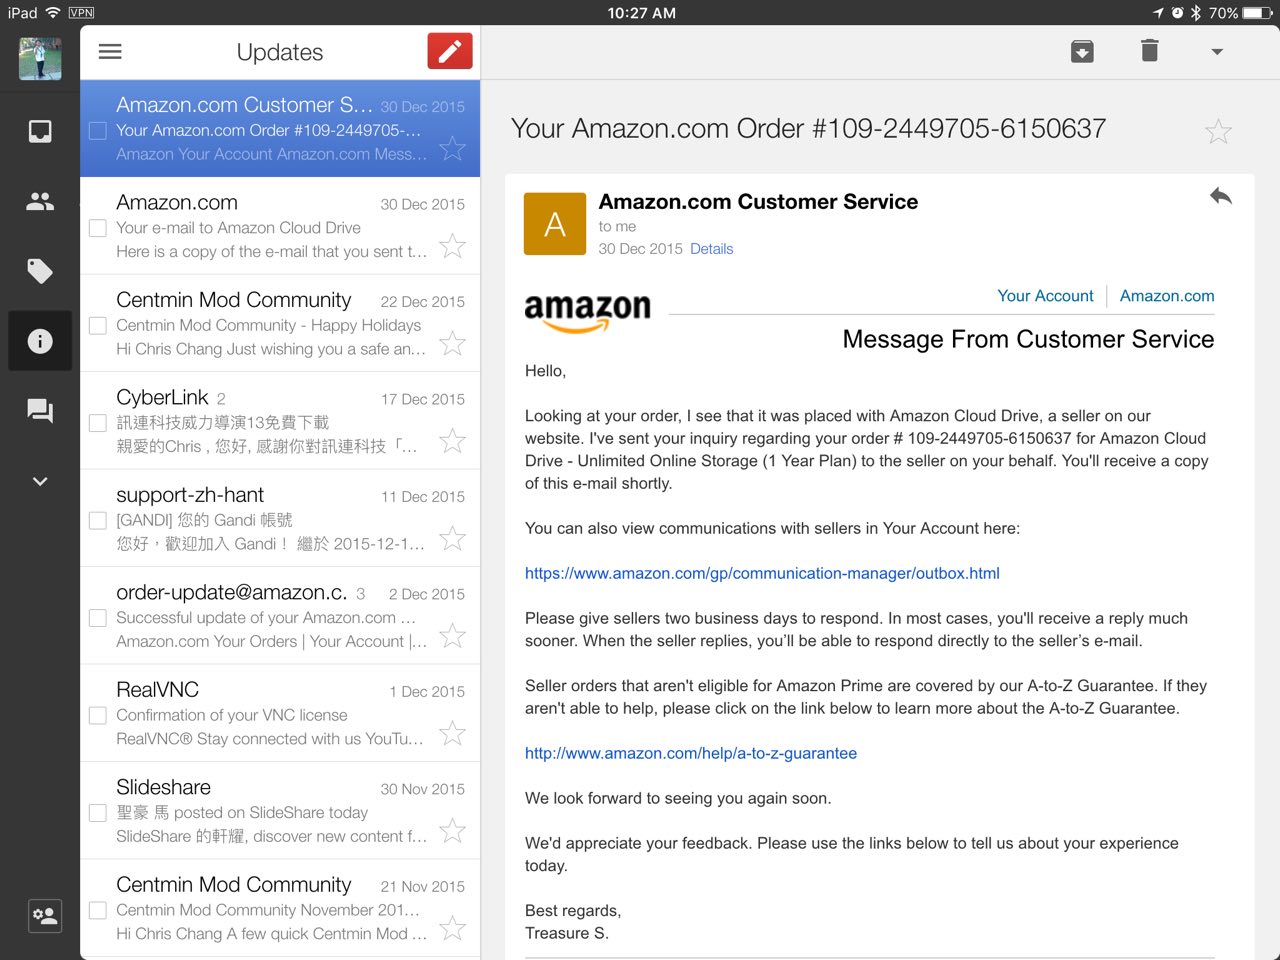
Task: Star the support-zh-hant Gandi email
Action: pos(453,538)
